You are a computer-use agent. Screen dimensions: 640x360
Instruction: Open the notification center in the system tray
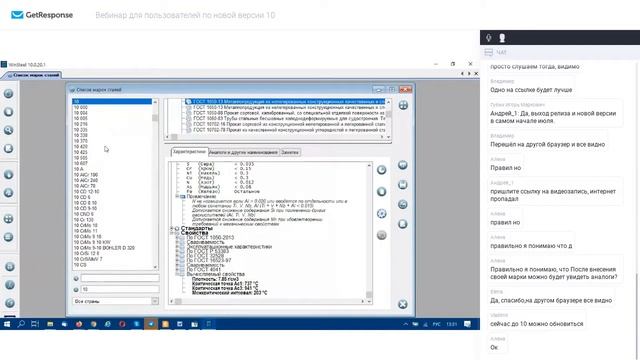pyautogui.click(x=467, y=324)
